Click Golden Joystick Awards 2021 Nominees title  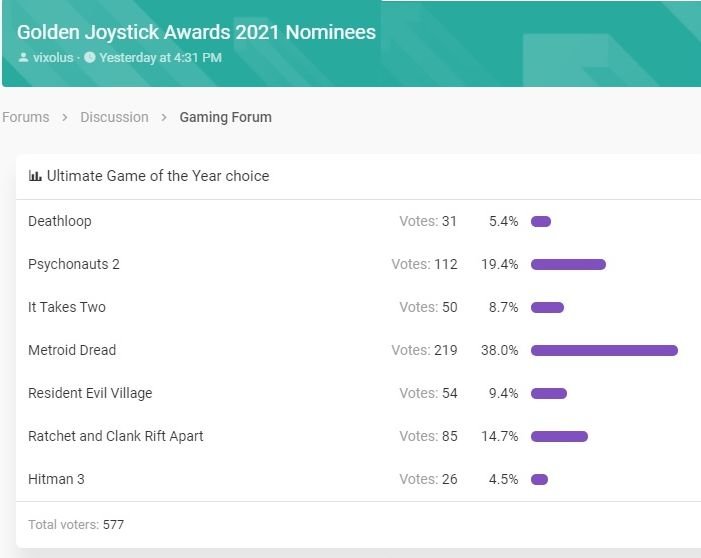coord(196,32)
